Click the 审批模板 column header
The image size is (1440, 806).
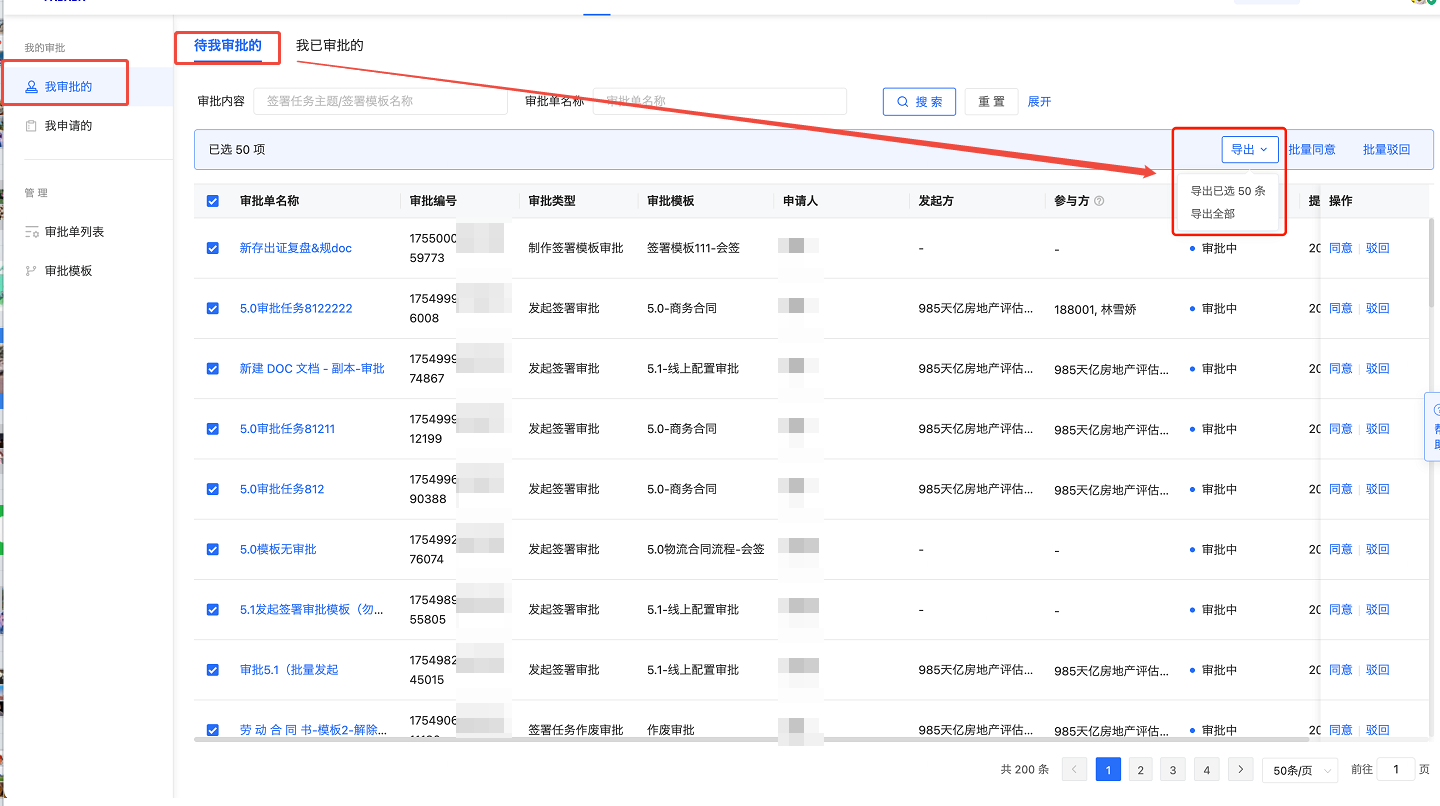click(x=671, y=201)
